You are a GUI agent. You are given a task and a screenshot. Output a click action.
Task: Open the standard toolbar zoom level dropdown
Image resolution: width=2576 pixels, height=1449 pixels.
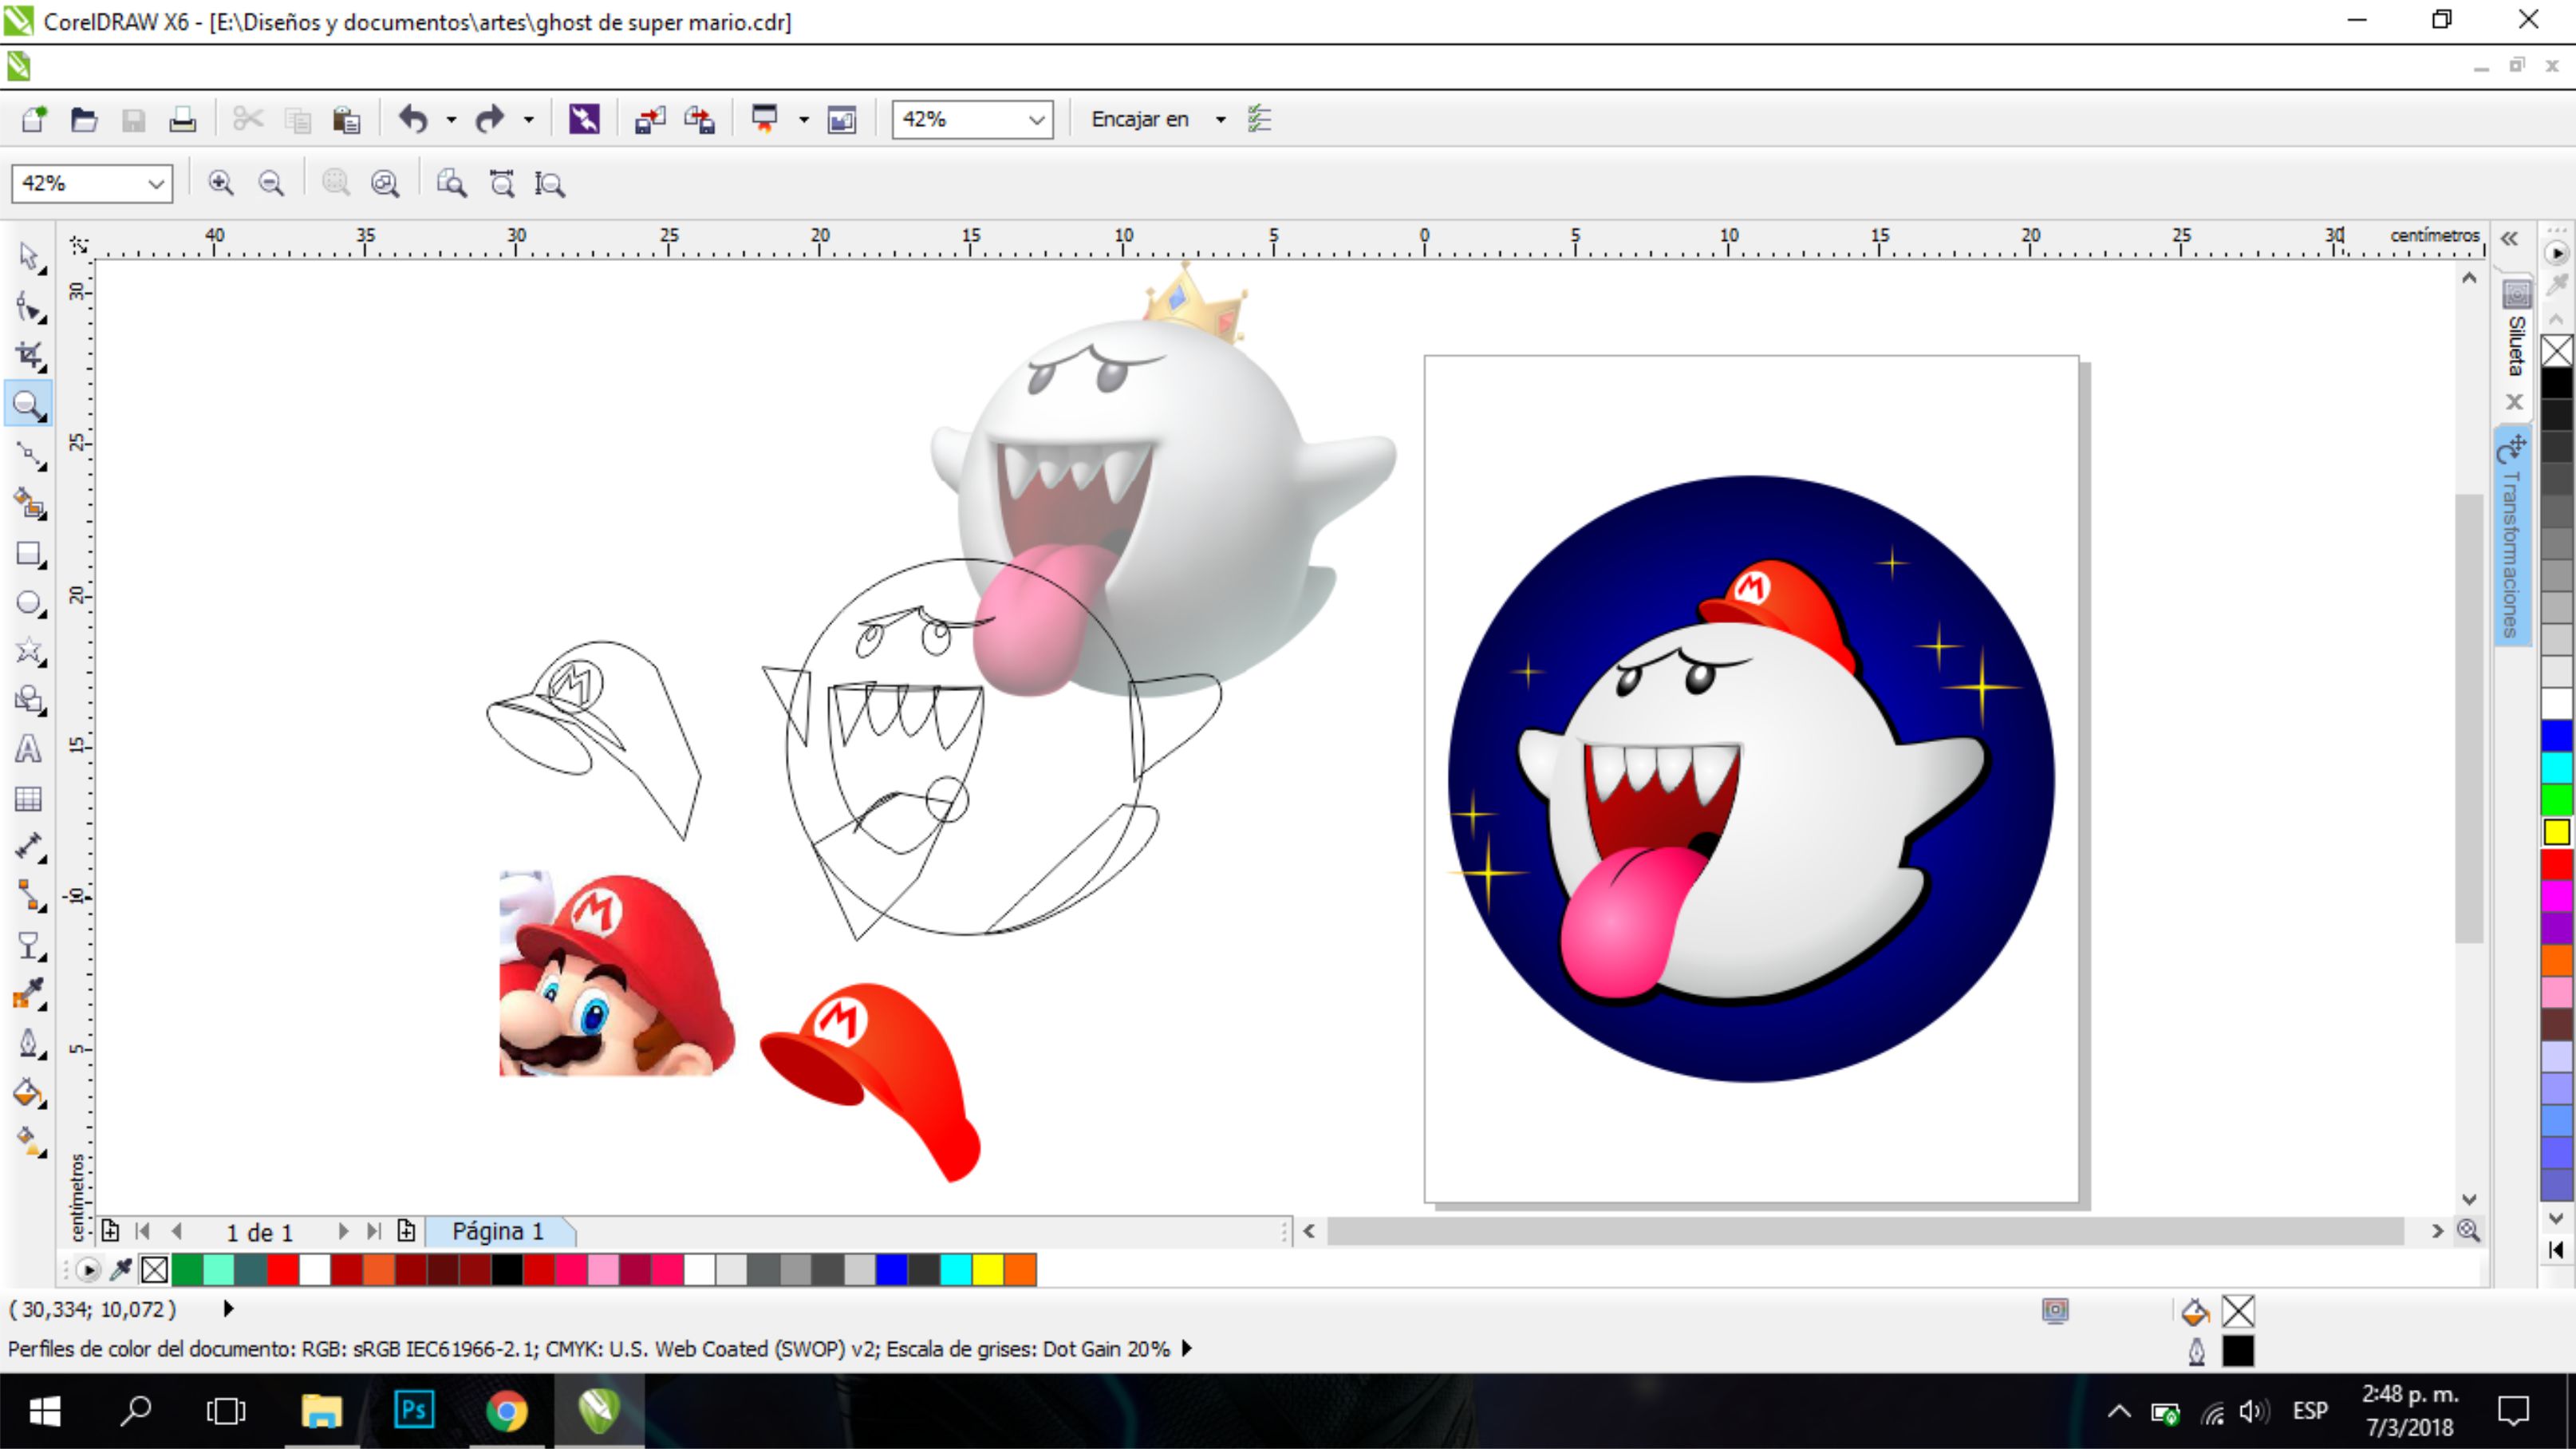[1037, 120]
